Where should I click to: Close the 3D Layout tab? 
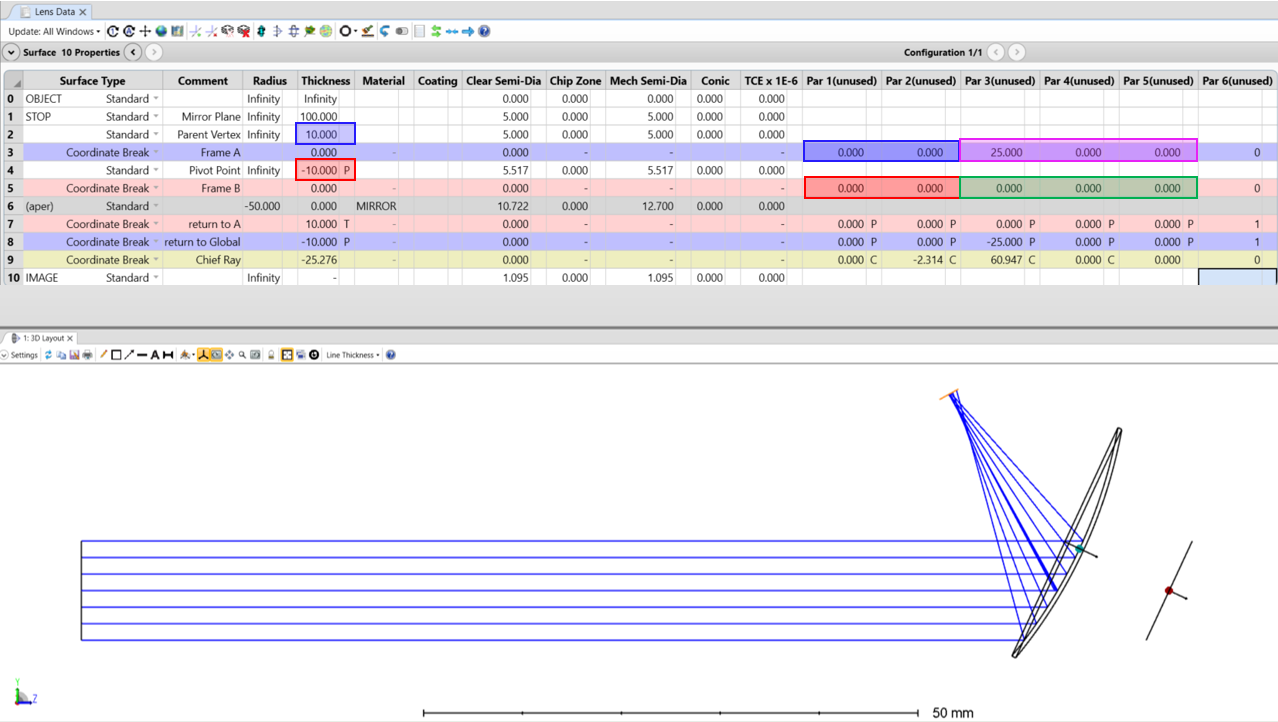pos(71,338)
